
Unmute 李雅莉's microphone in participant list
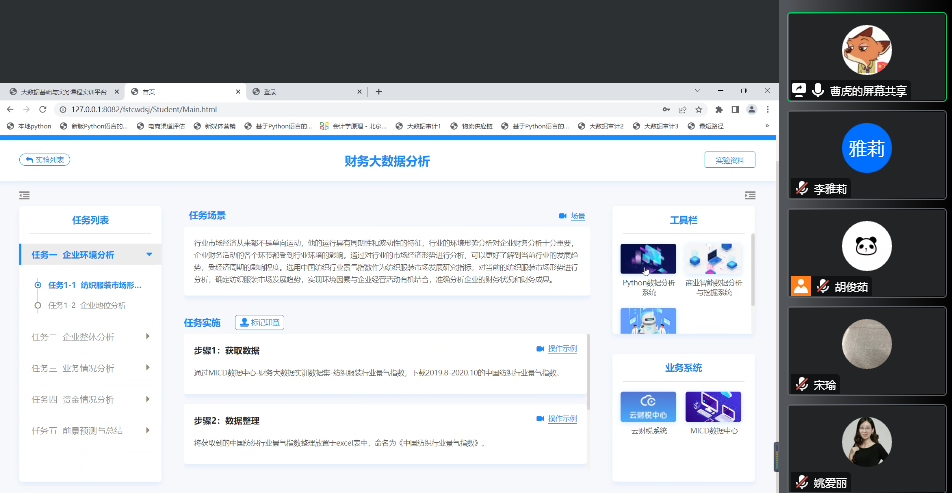[x=801, y=188]
